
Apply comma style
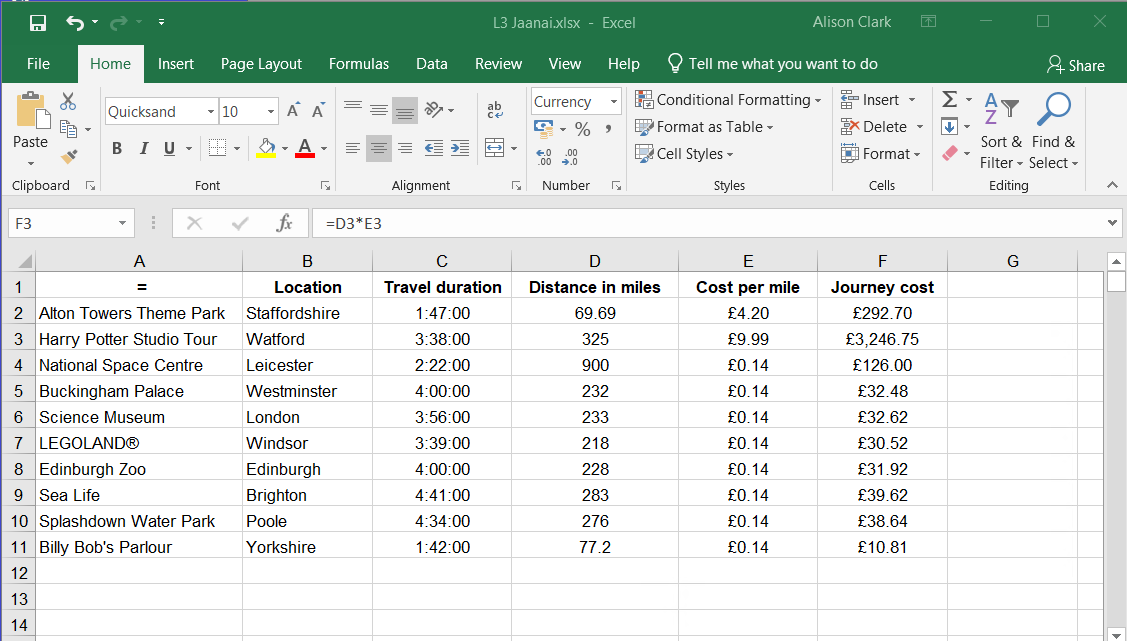609,129
